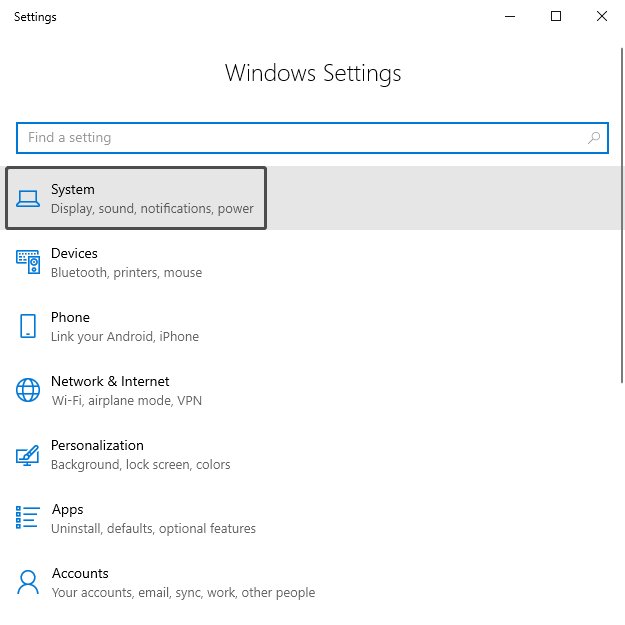The width and height of the screenshot is (625, 625).
Task: Click the Network & Internet globe icon
Action: [28, 390]
